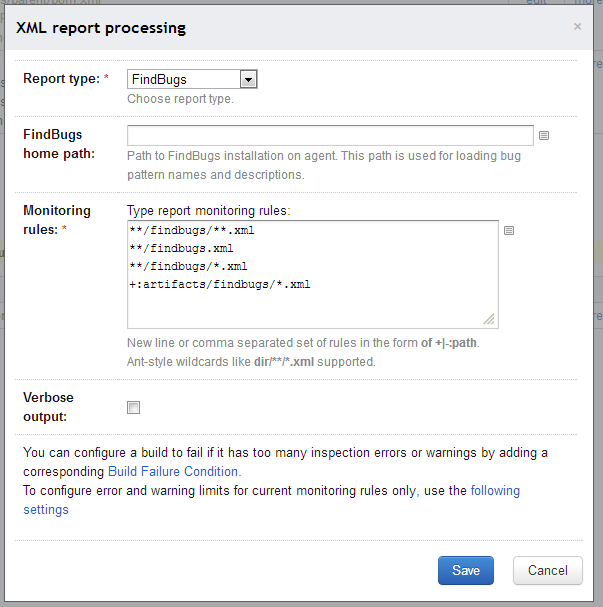Click the '**/findbugs.xml' rule line
The height and width of the screenshot is (607, 603).
[182, 248]
